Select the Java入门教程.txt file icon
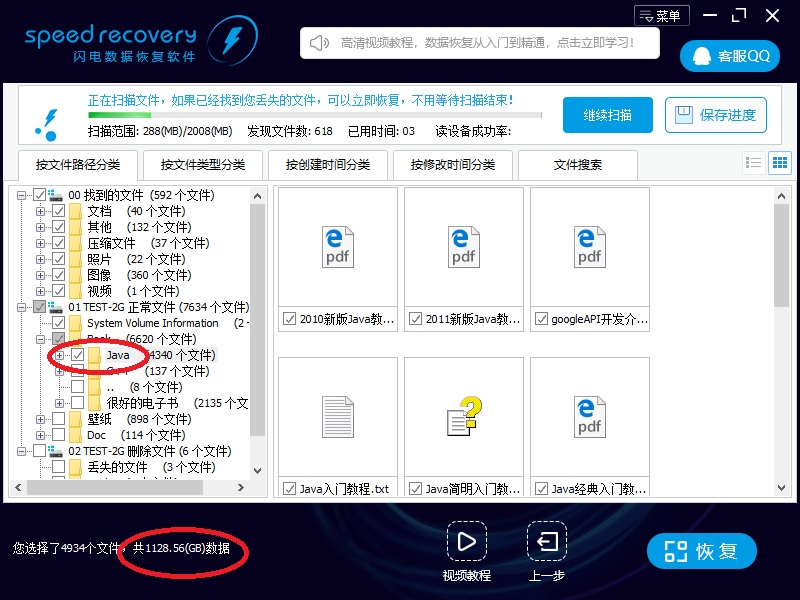Screen dimensions: 800x600 (337, 416)
